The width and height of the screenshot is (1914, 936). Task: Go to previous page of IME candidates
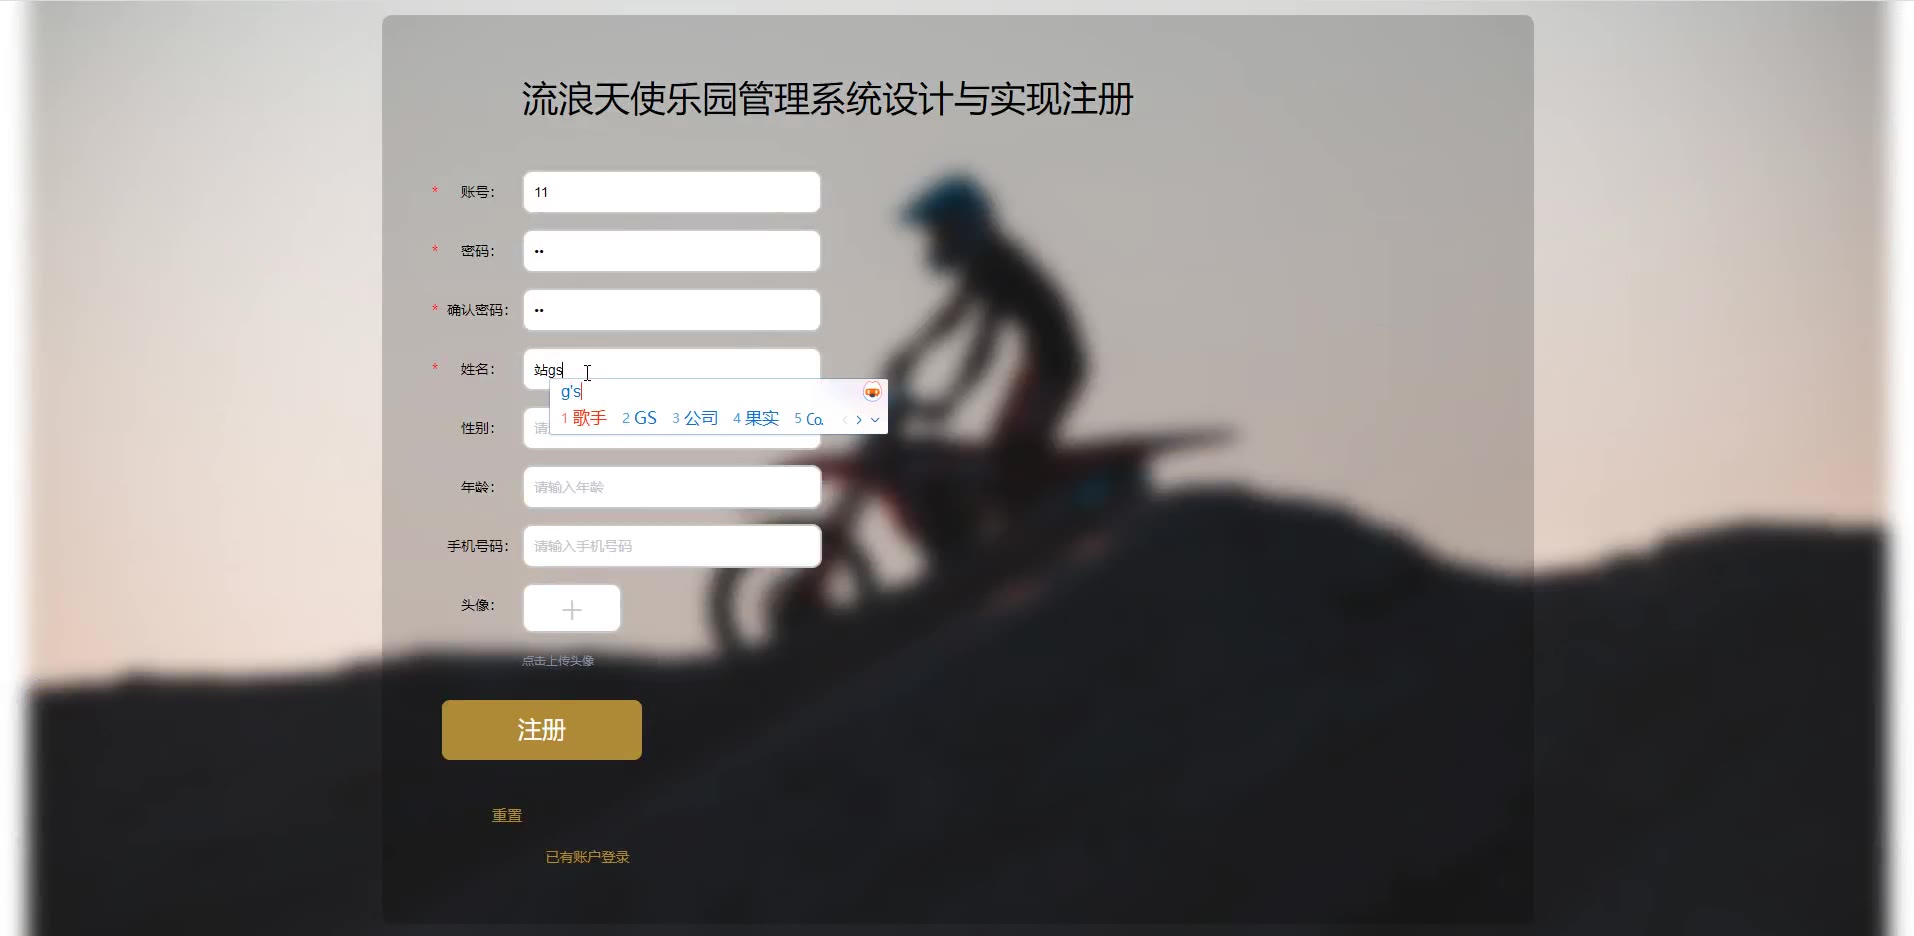tap(845, 420)
